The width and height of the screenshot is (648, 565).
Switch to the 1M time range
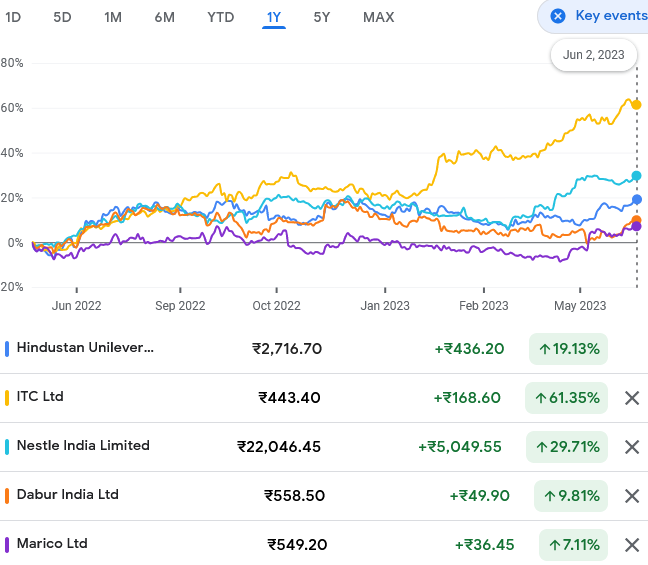coord(113,17)
